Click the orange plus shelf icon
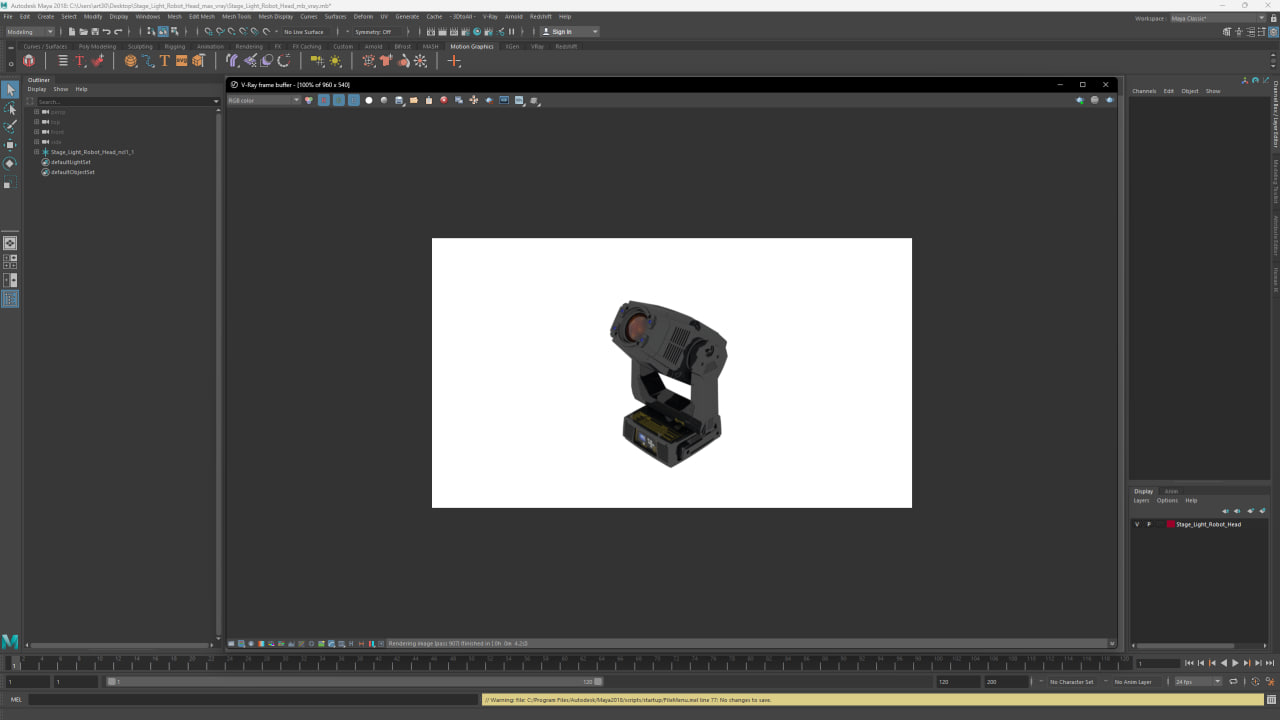The width and height of the screenshot is (1280, 720). point(454,61)
